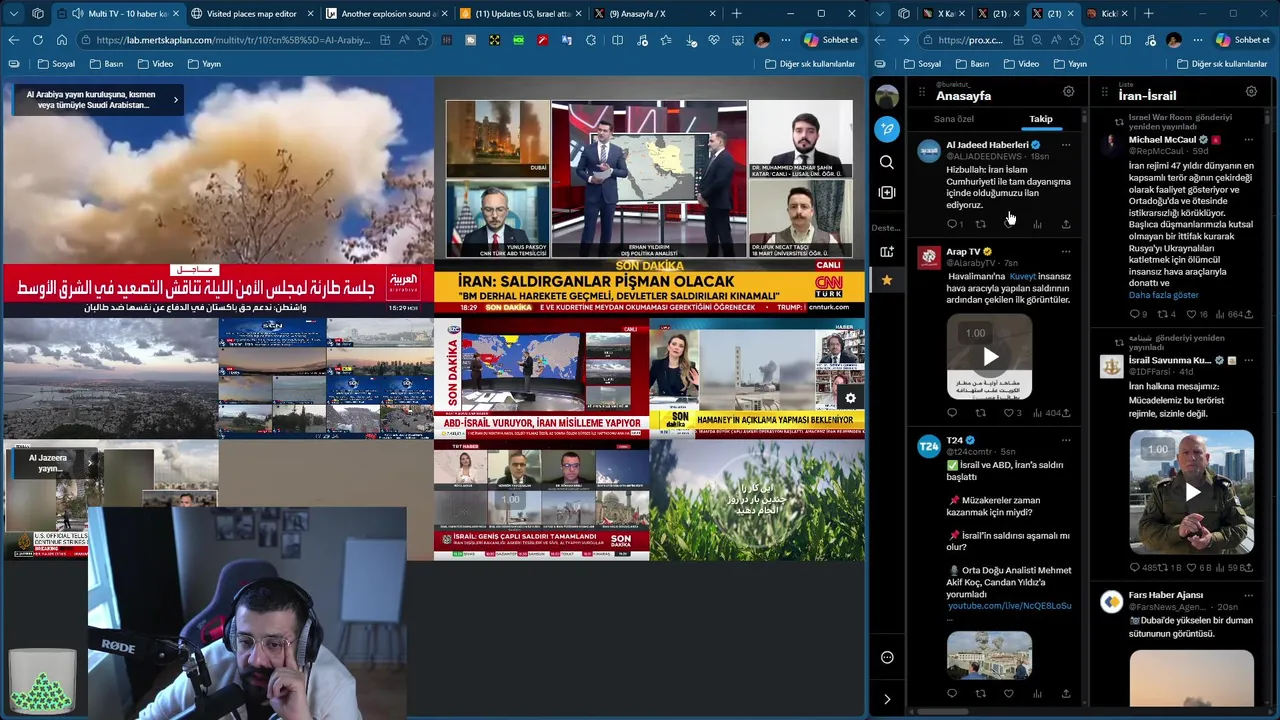The width and height of the screenshot is (1280, 720).
Task: Open starred deck icon in X Pro sidebar
Action: (887, 280)
